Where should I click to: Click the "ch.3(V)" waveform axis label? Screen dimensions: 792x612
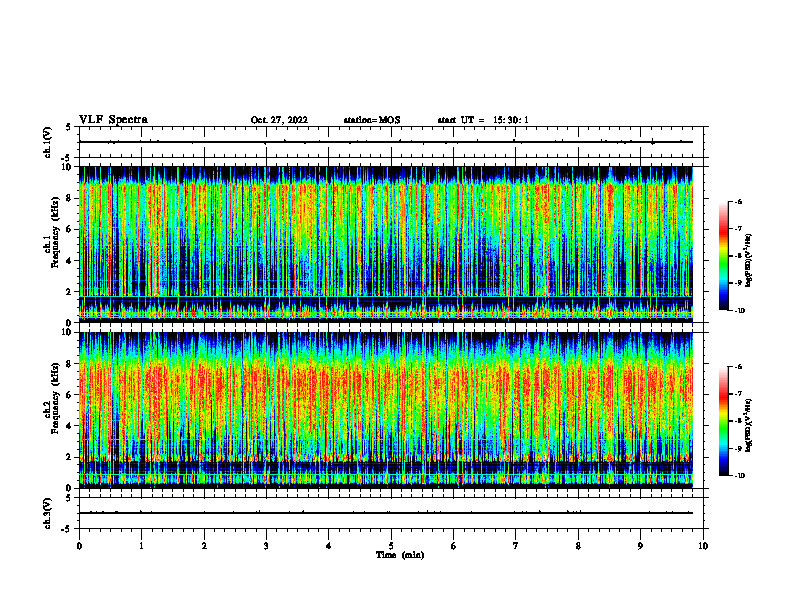47,514
